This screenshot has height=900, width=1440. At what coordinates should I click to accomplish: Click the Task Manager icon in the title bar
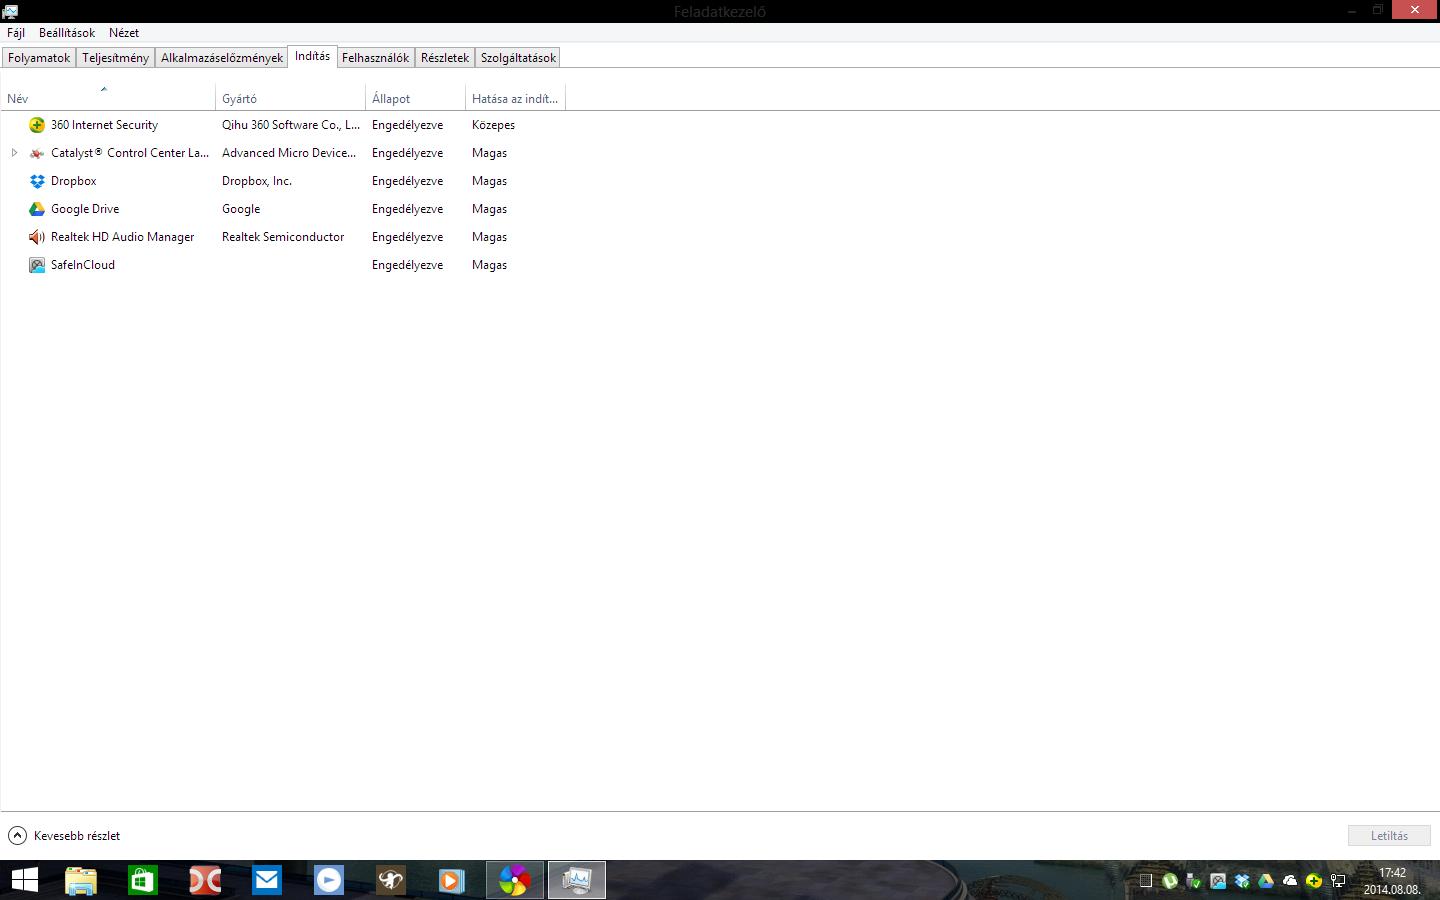tap(10, 11)
